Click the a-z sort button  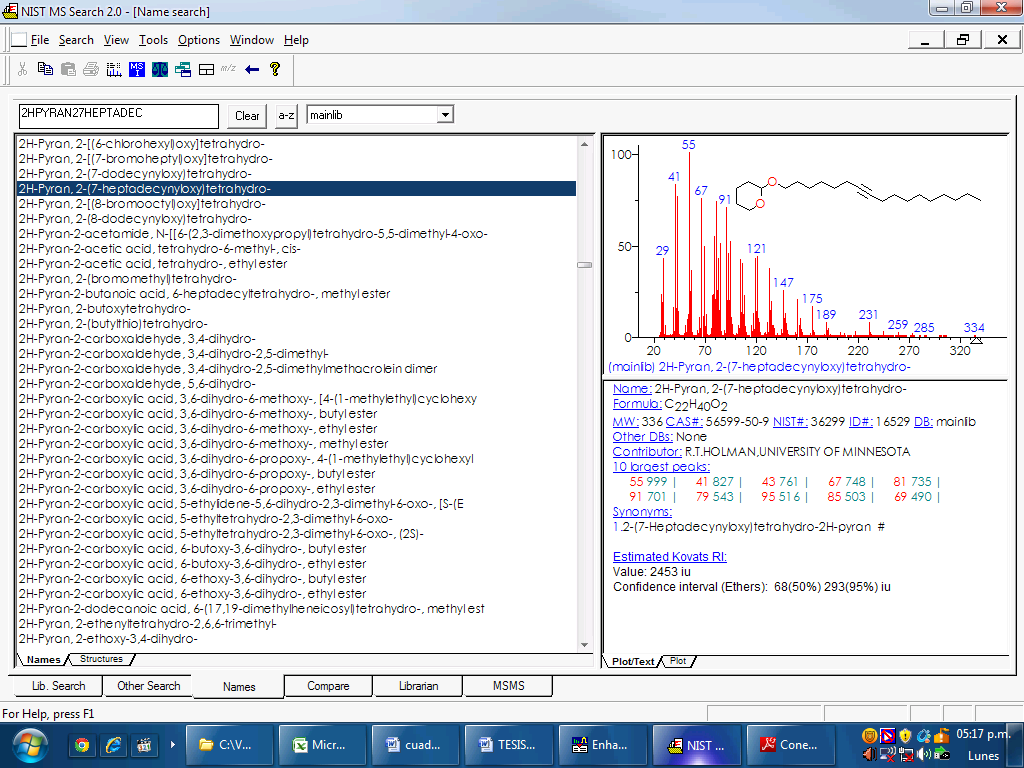coord(286,116)
